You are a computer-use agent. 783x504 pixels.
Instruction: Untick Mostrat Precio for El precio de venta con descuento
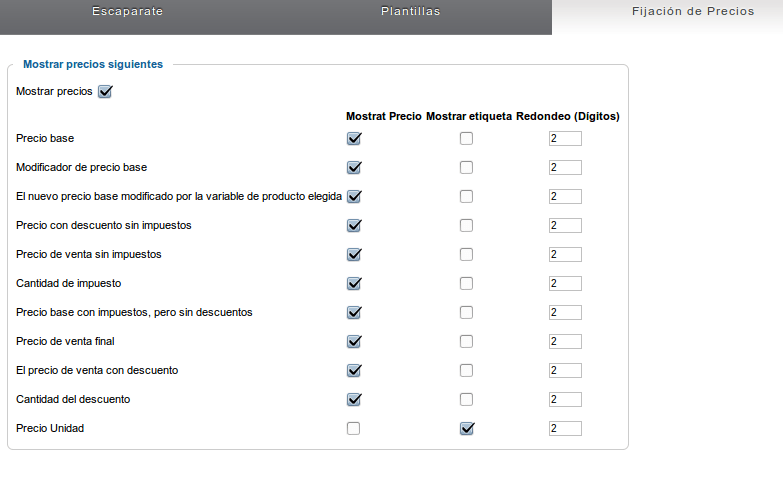354,370
